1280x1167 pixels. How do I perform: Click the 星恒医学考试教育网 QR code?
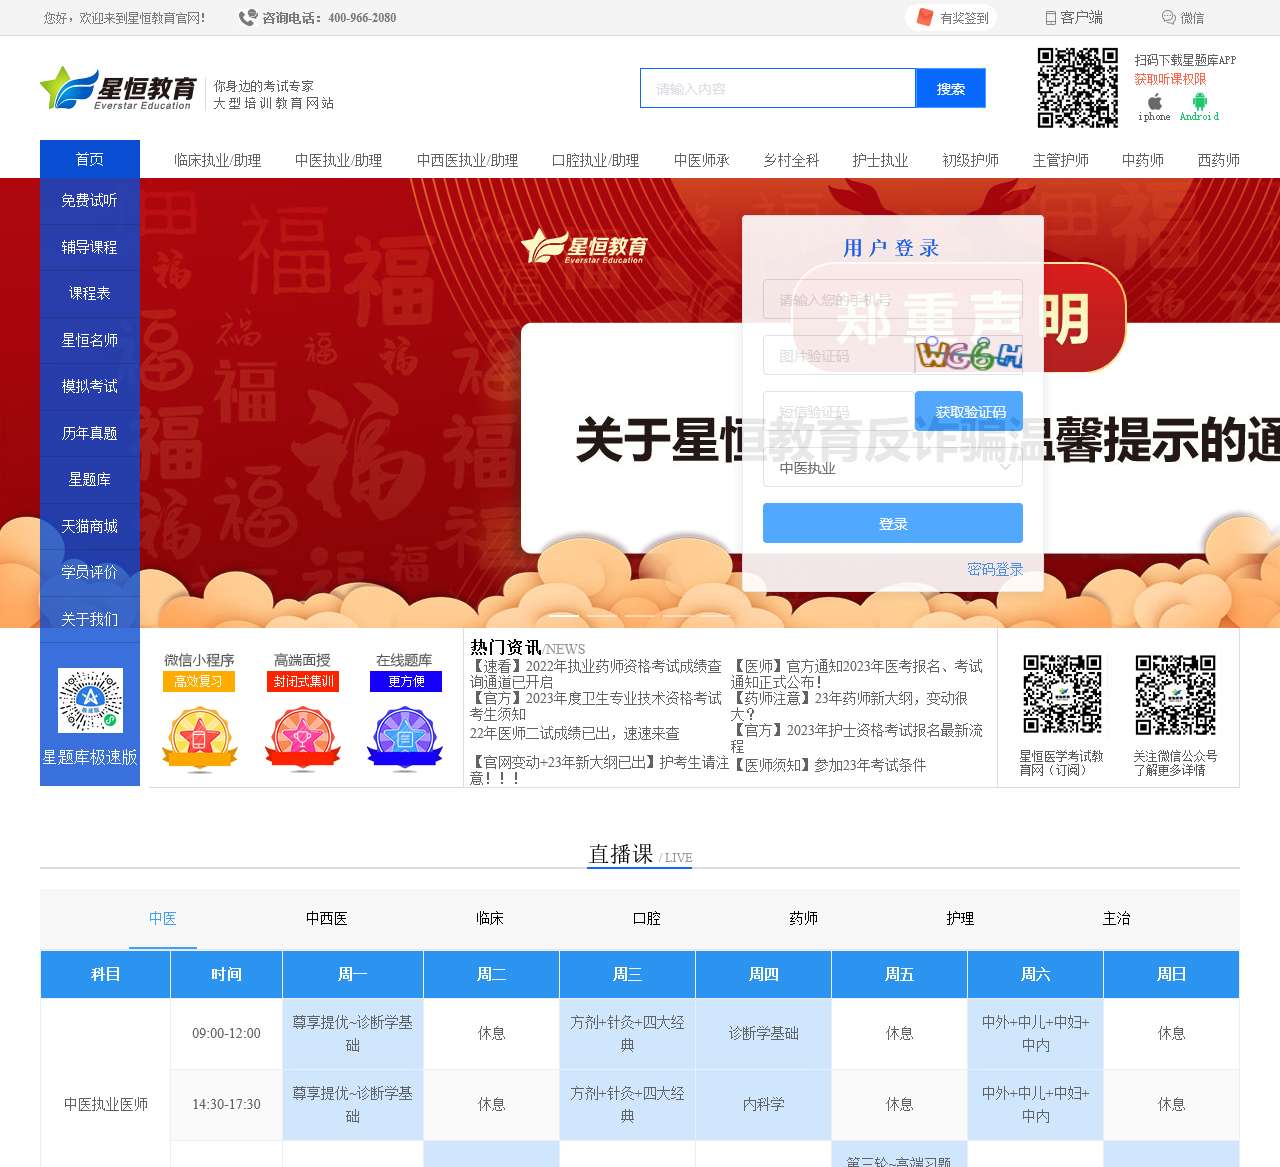[1062, 695]
